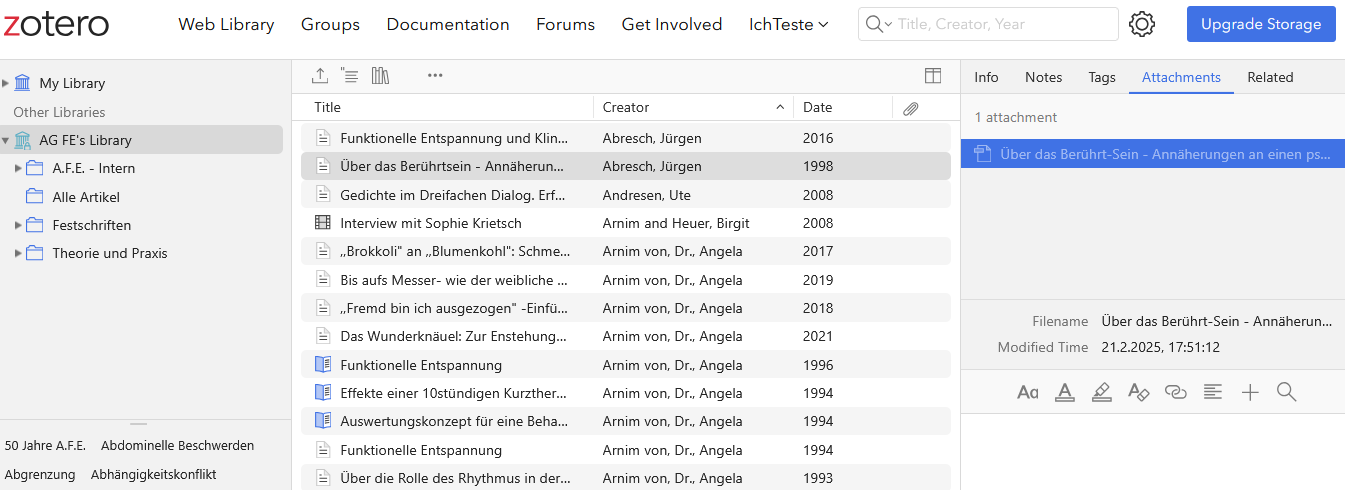Expand the A.F.E. - Intern collection
Screen dimensions: 1345x490
click(x=18, y=168)
